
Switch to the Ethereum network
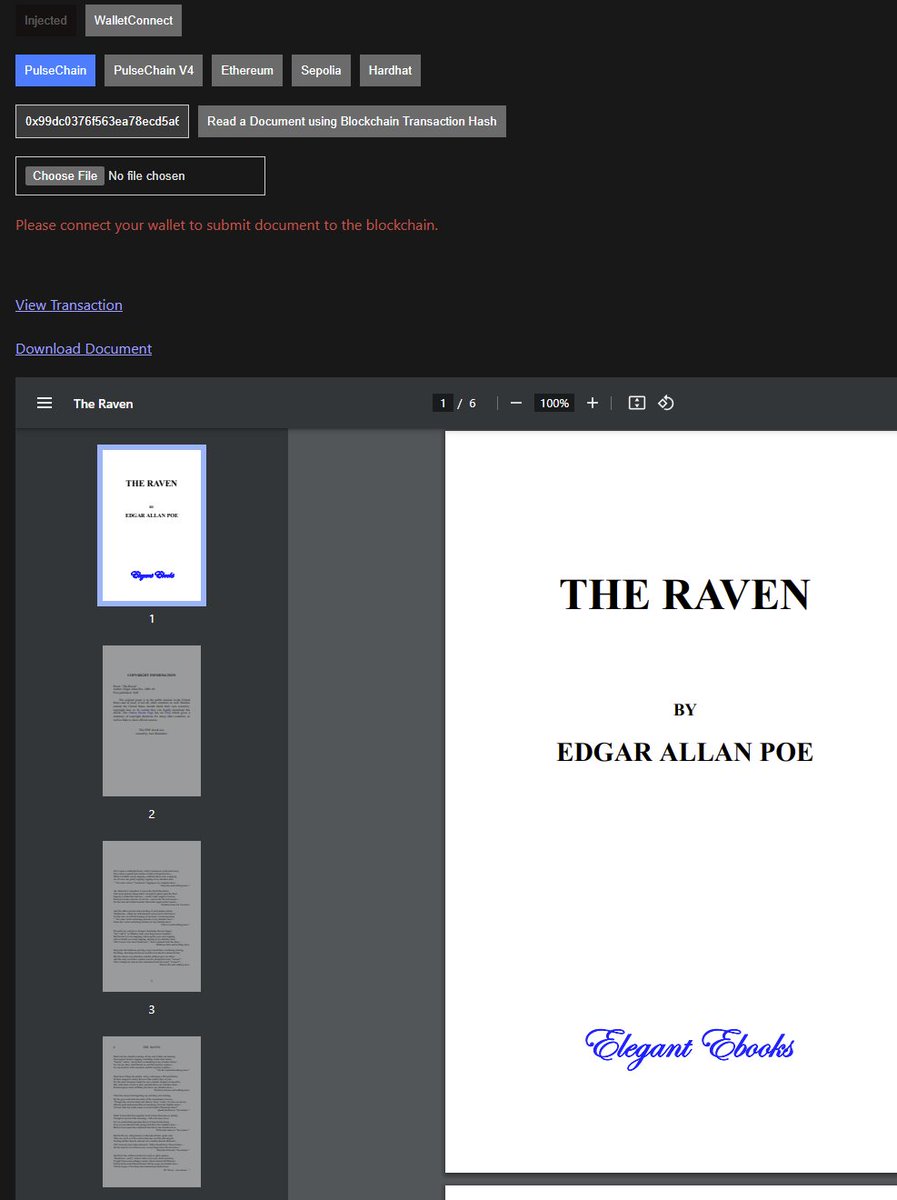coord(247,71)
